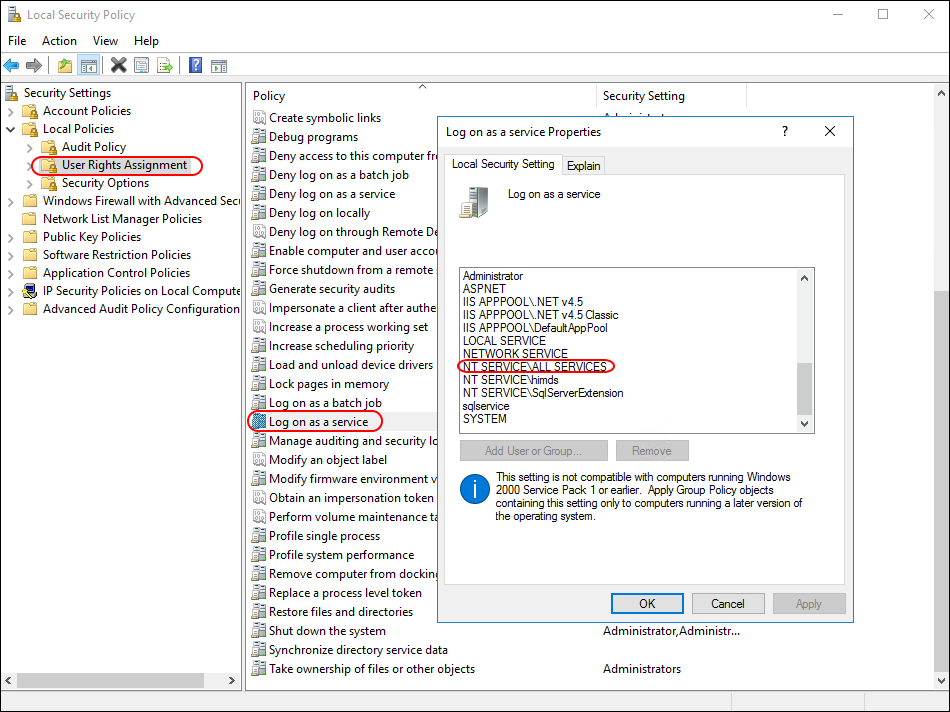The width and height of the screenshot is (950, 712).
Task: Click the OK button in the dialog
Action: click(x=647, y=603)
